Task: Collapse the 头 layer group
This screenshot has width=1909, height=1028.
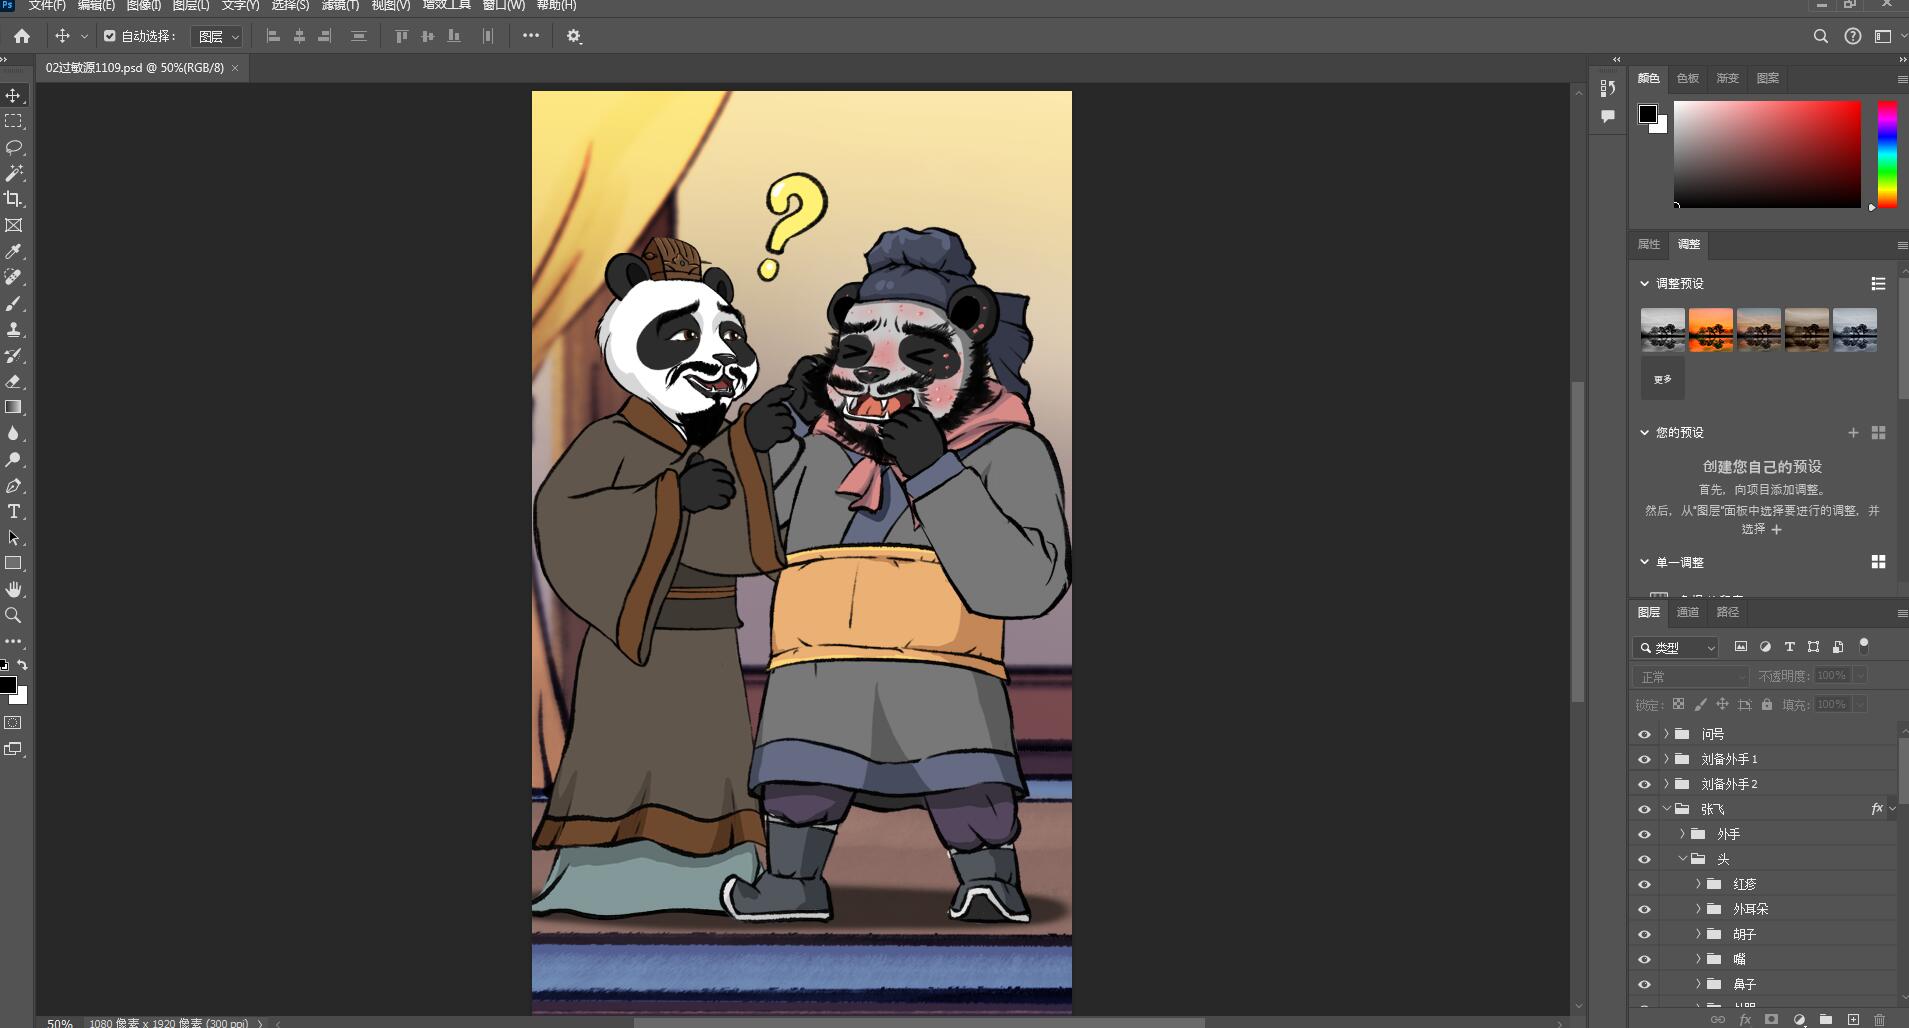Action: [1682, 859]
